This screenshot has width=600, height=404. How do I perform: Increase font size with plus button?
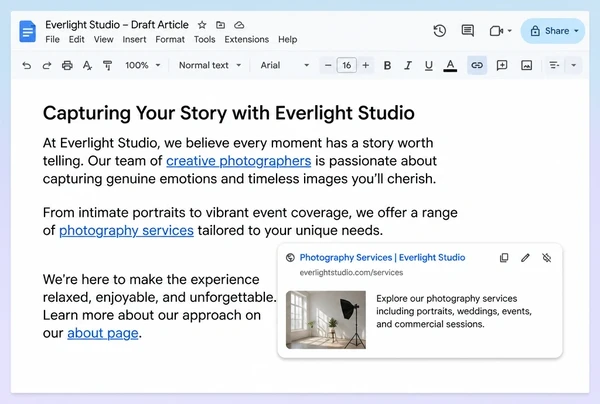(x=365, y=65)
